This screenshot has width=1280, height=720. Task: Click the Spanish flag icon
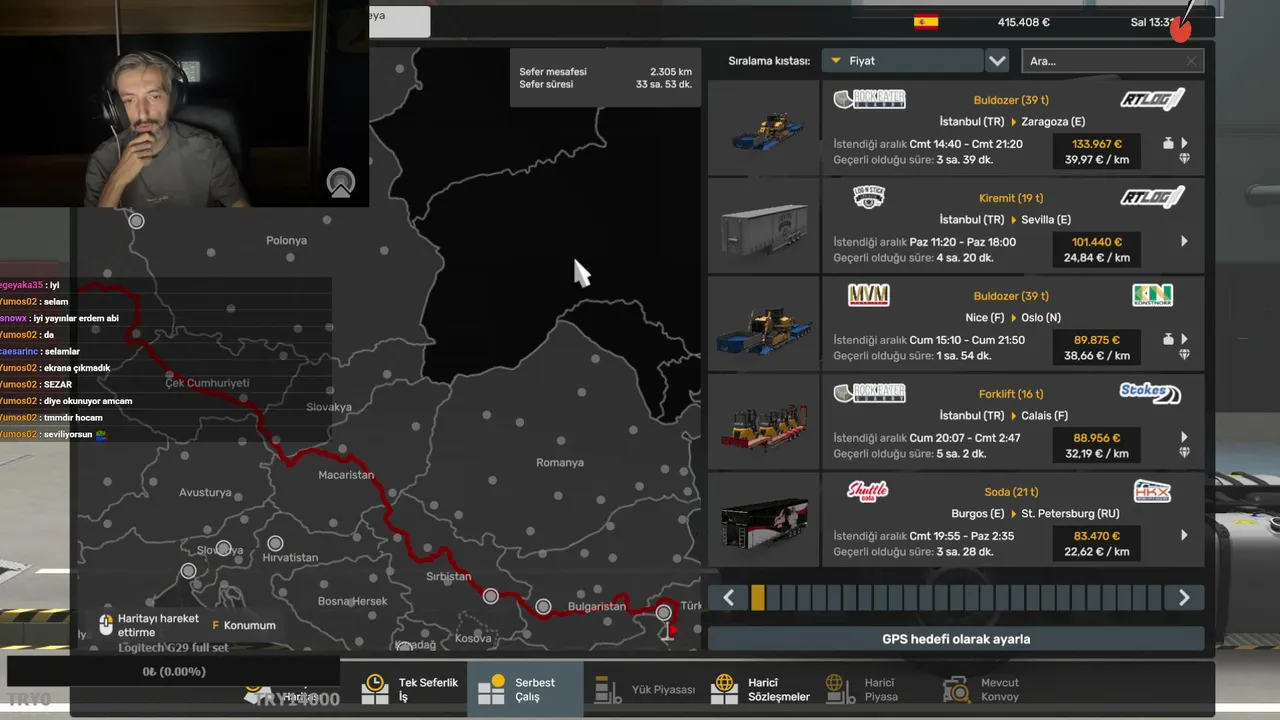926,22
